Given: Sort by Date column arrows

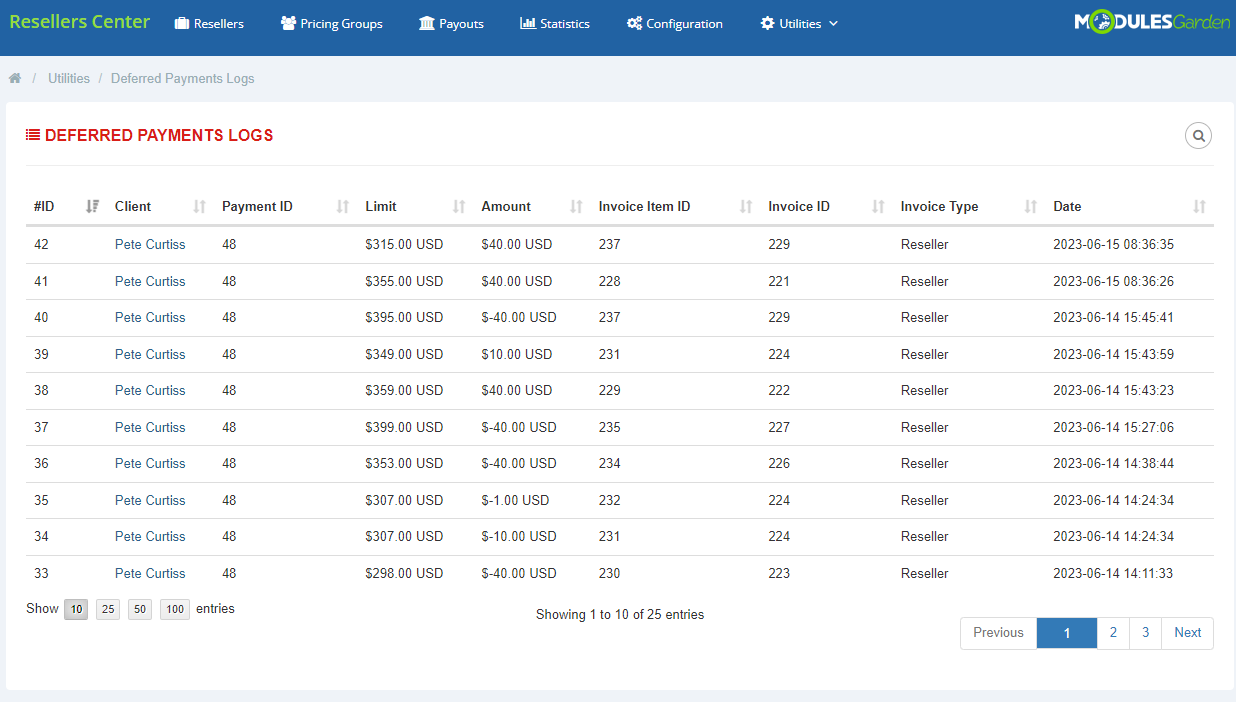Looking at the screenshot, I should pos(1200,206).
